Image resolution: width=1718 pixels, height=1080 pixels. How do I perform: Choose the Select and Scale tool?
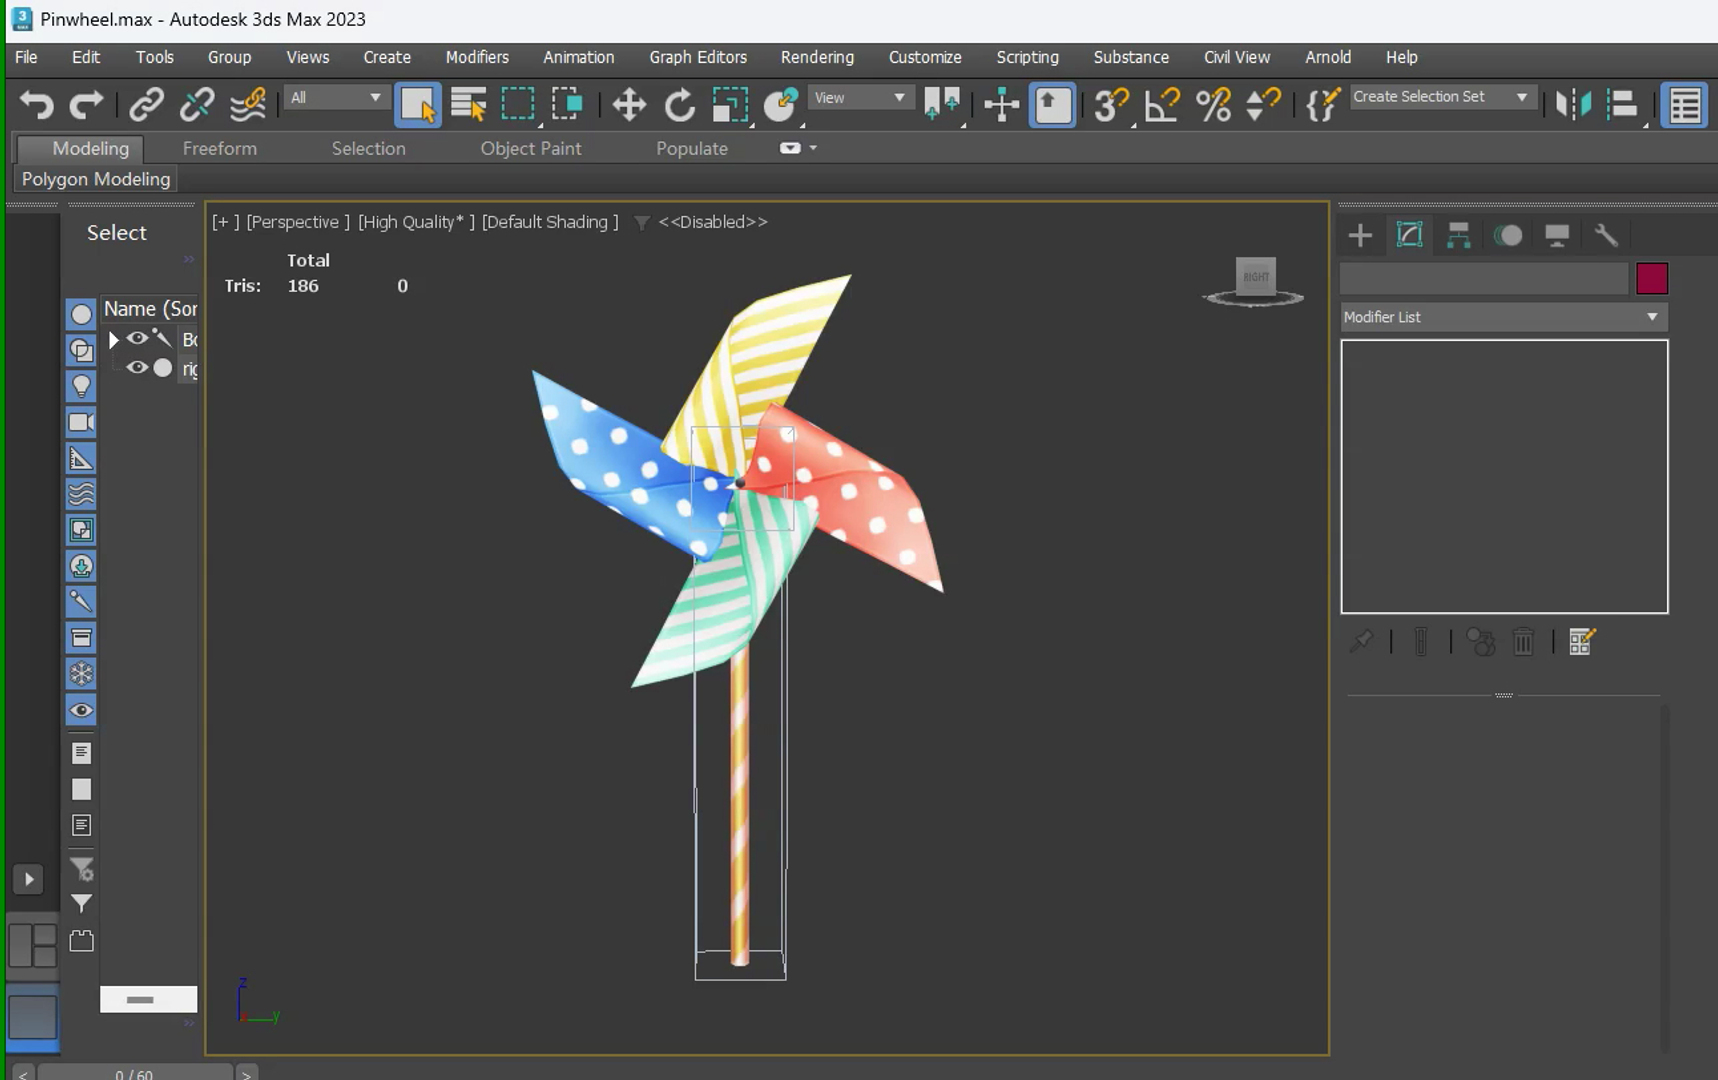pos(730,104)
